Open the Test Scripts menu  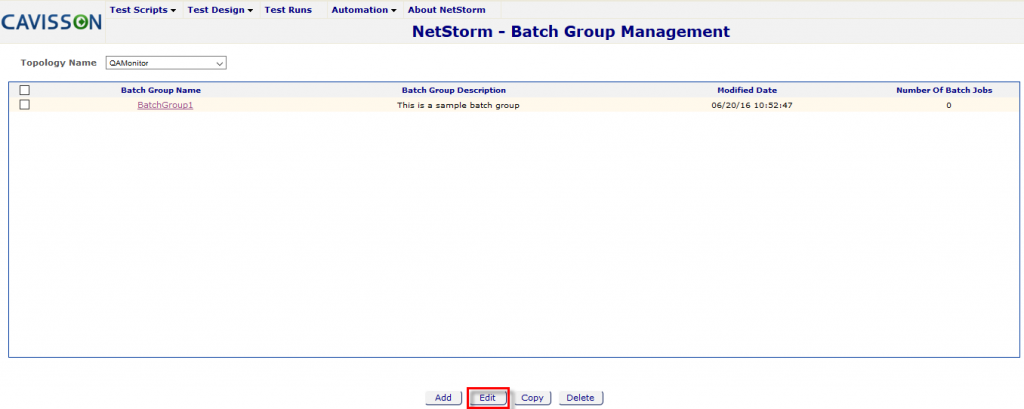point(143,10)
